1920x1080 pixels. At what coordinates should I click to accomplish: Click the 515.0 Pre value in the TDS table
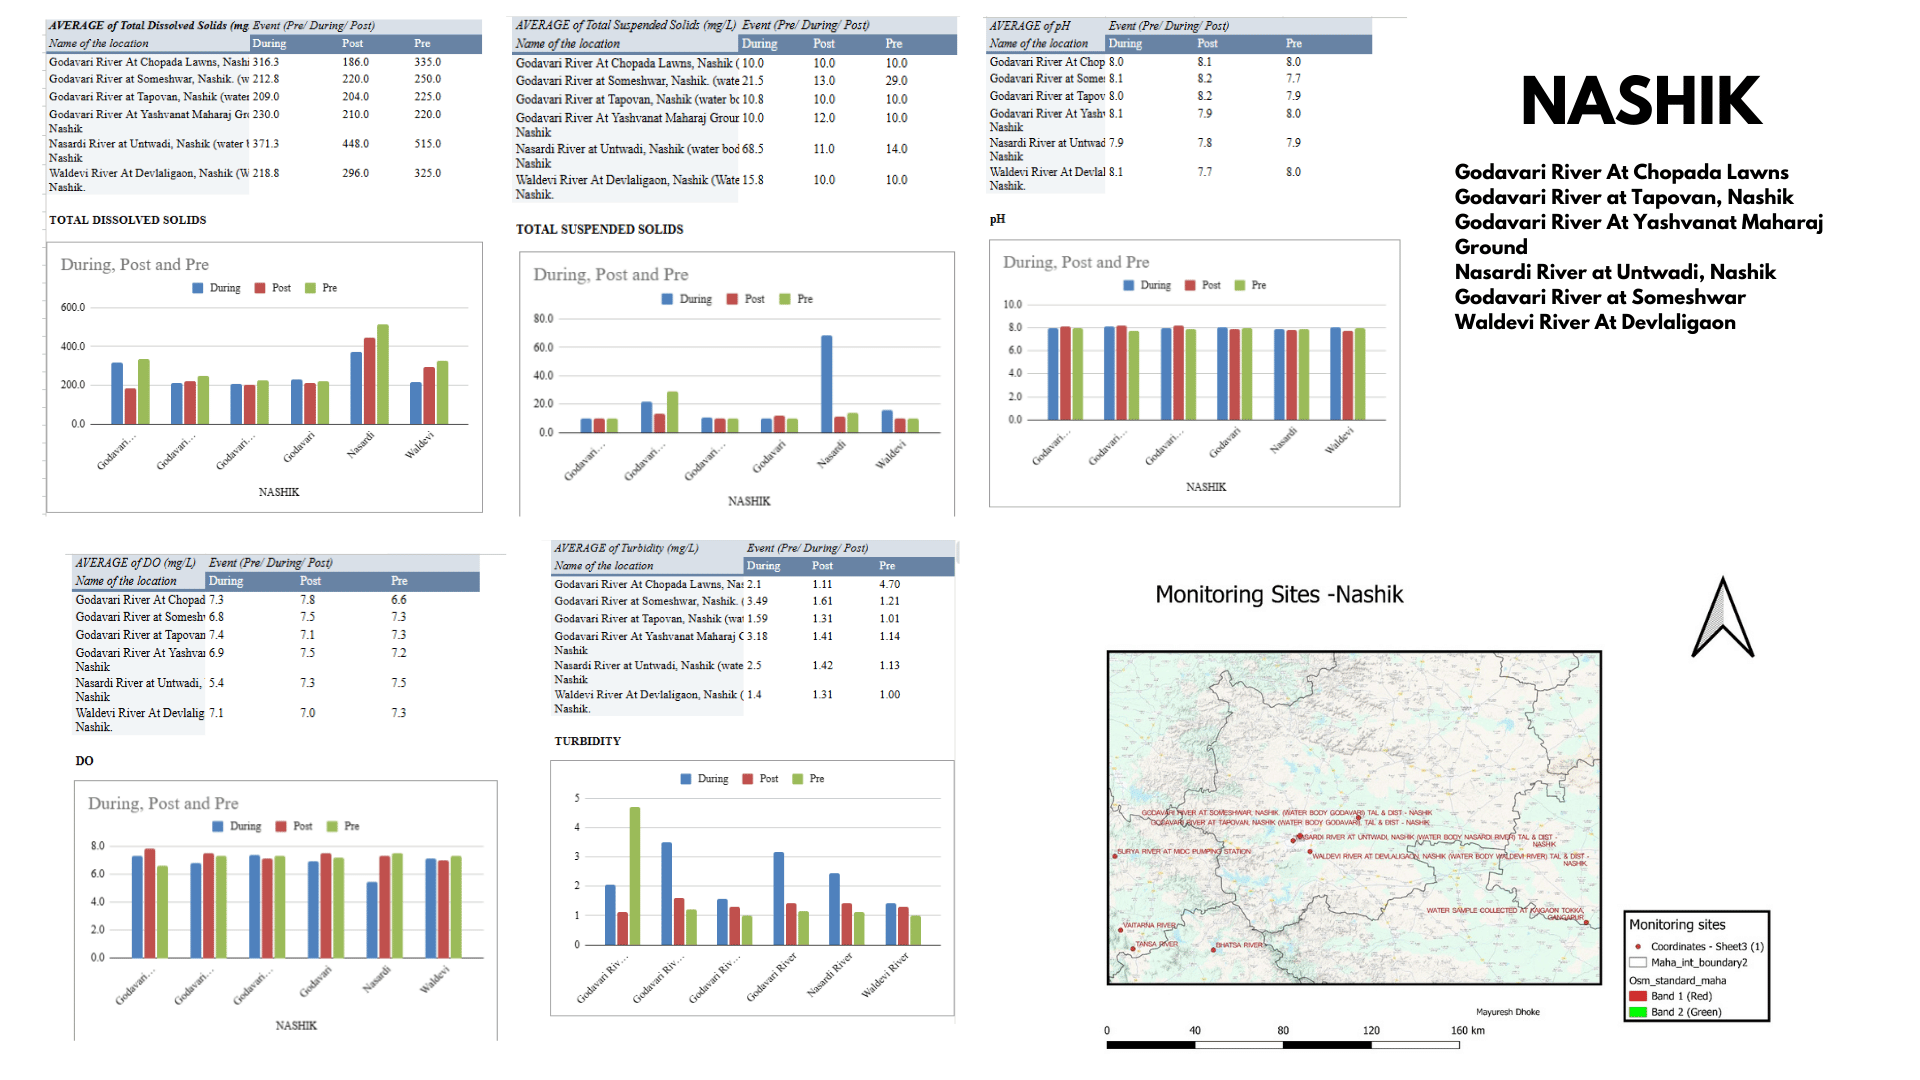coord(428,144)
